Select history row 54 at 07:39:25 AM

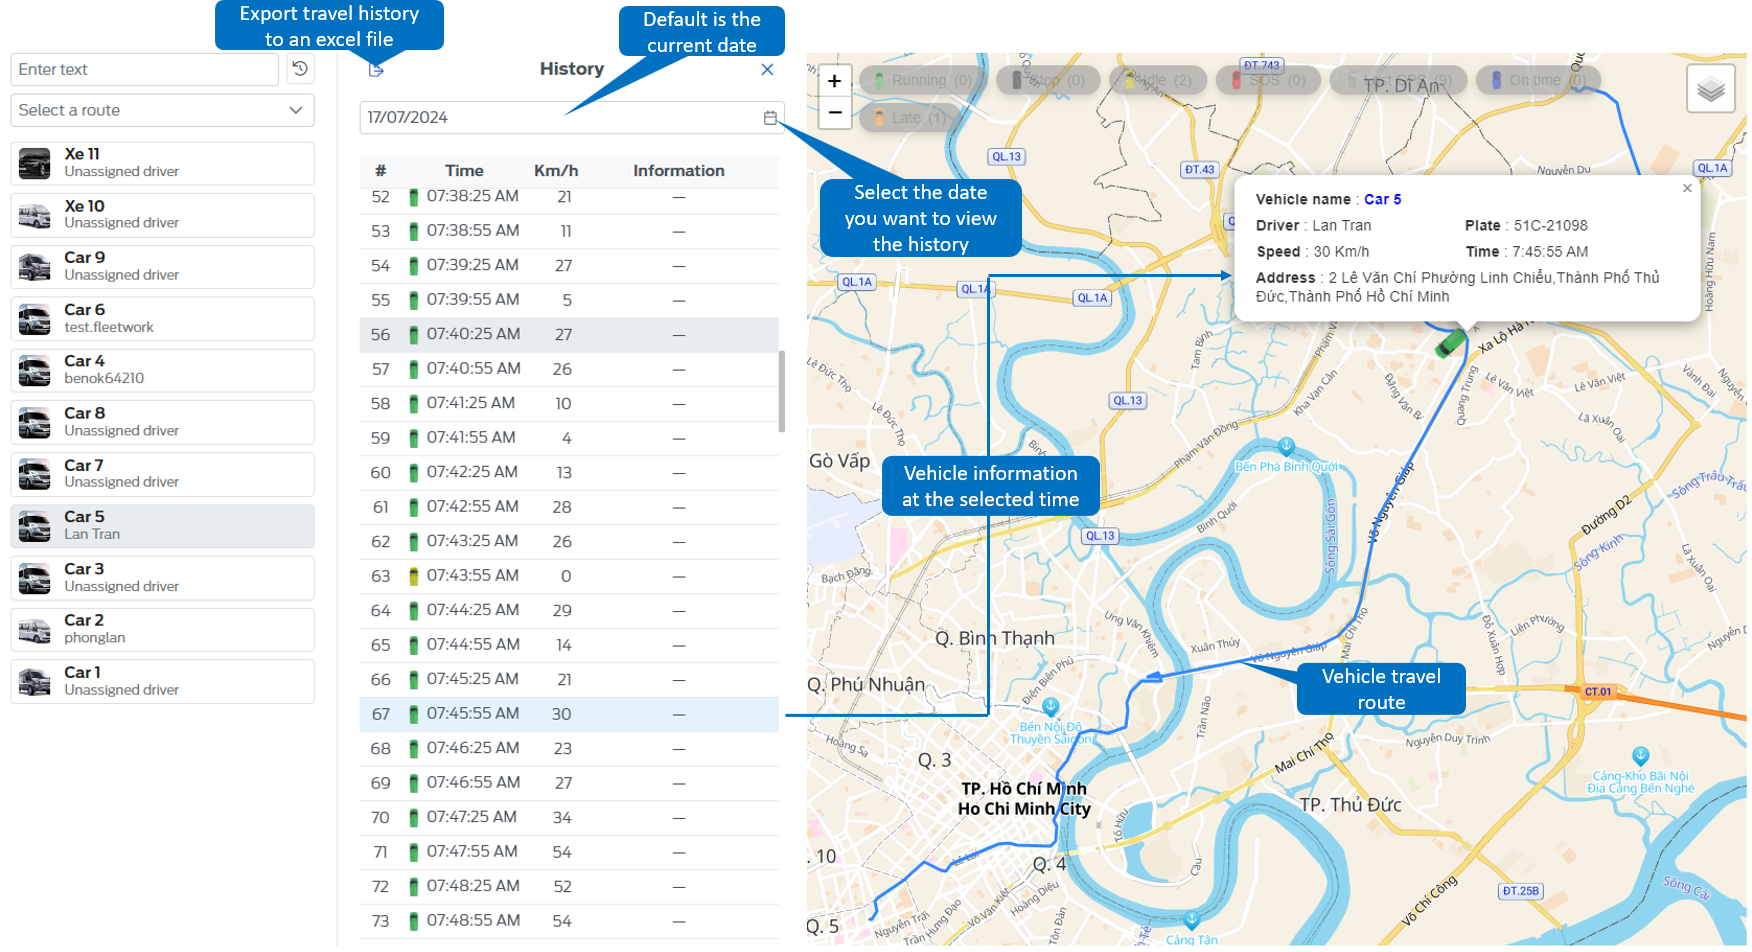(x=569, y=266)
